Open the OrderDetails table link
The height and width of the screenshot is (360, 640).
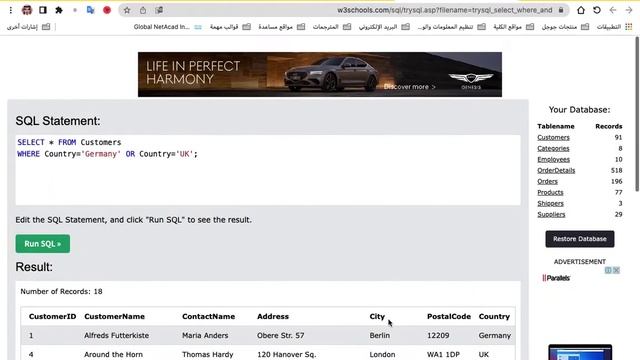coord(556,171)
